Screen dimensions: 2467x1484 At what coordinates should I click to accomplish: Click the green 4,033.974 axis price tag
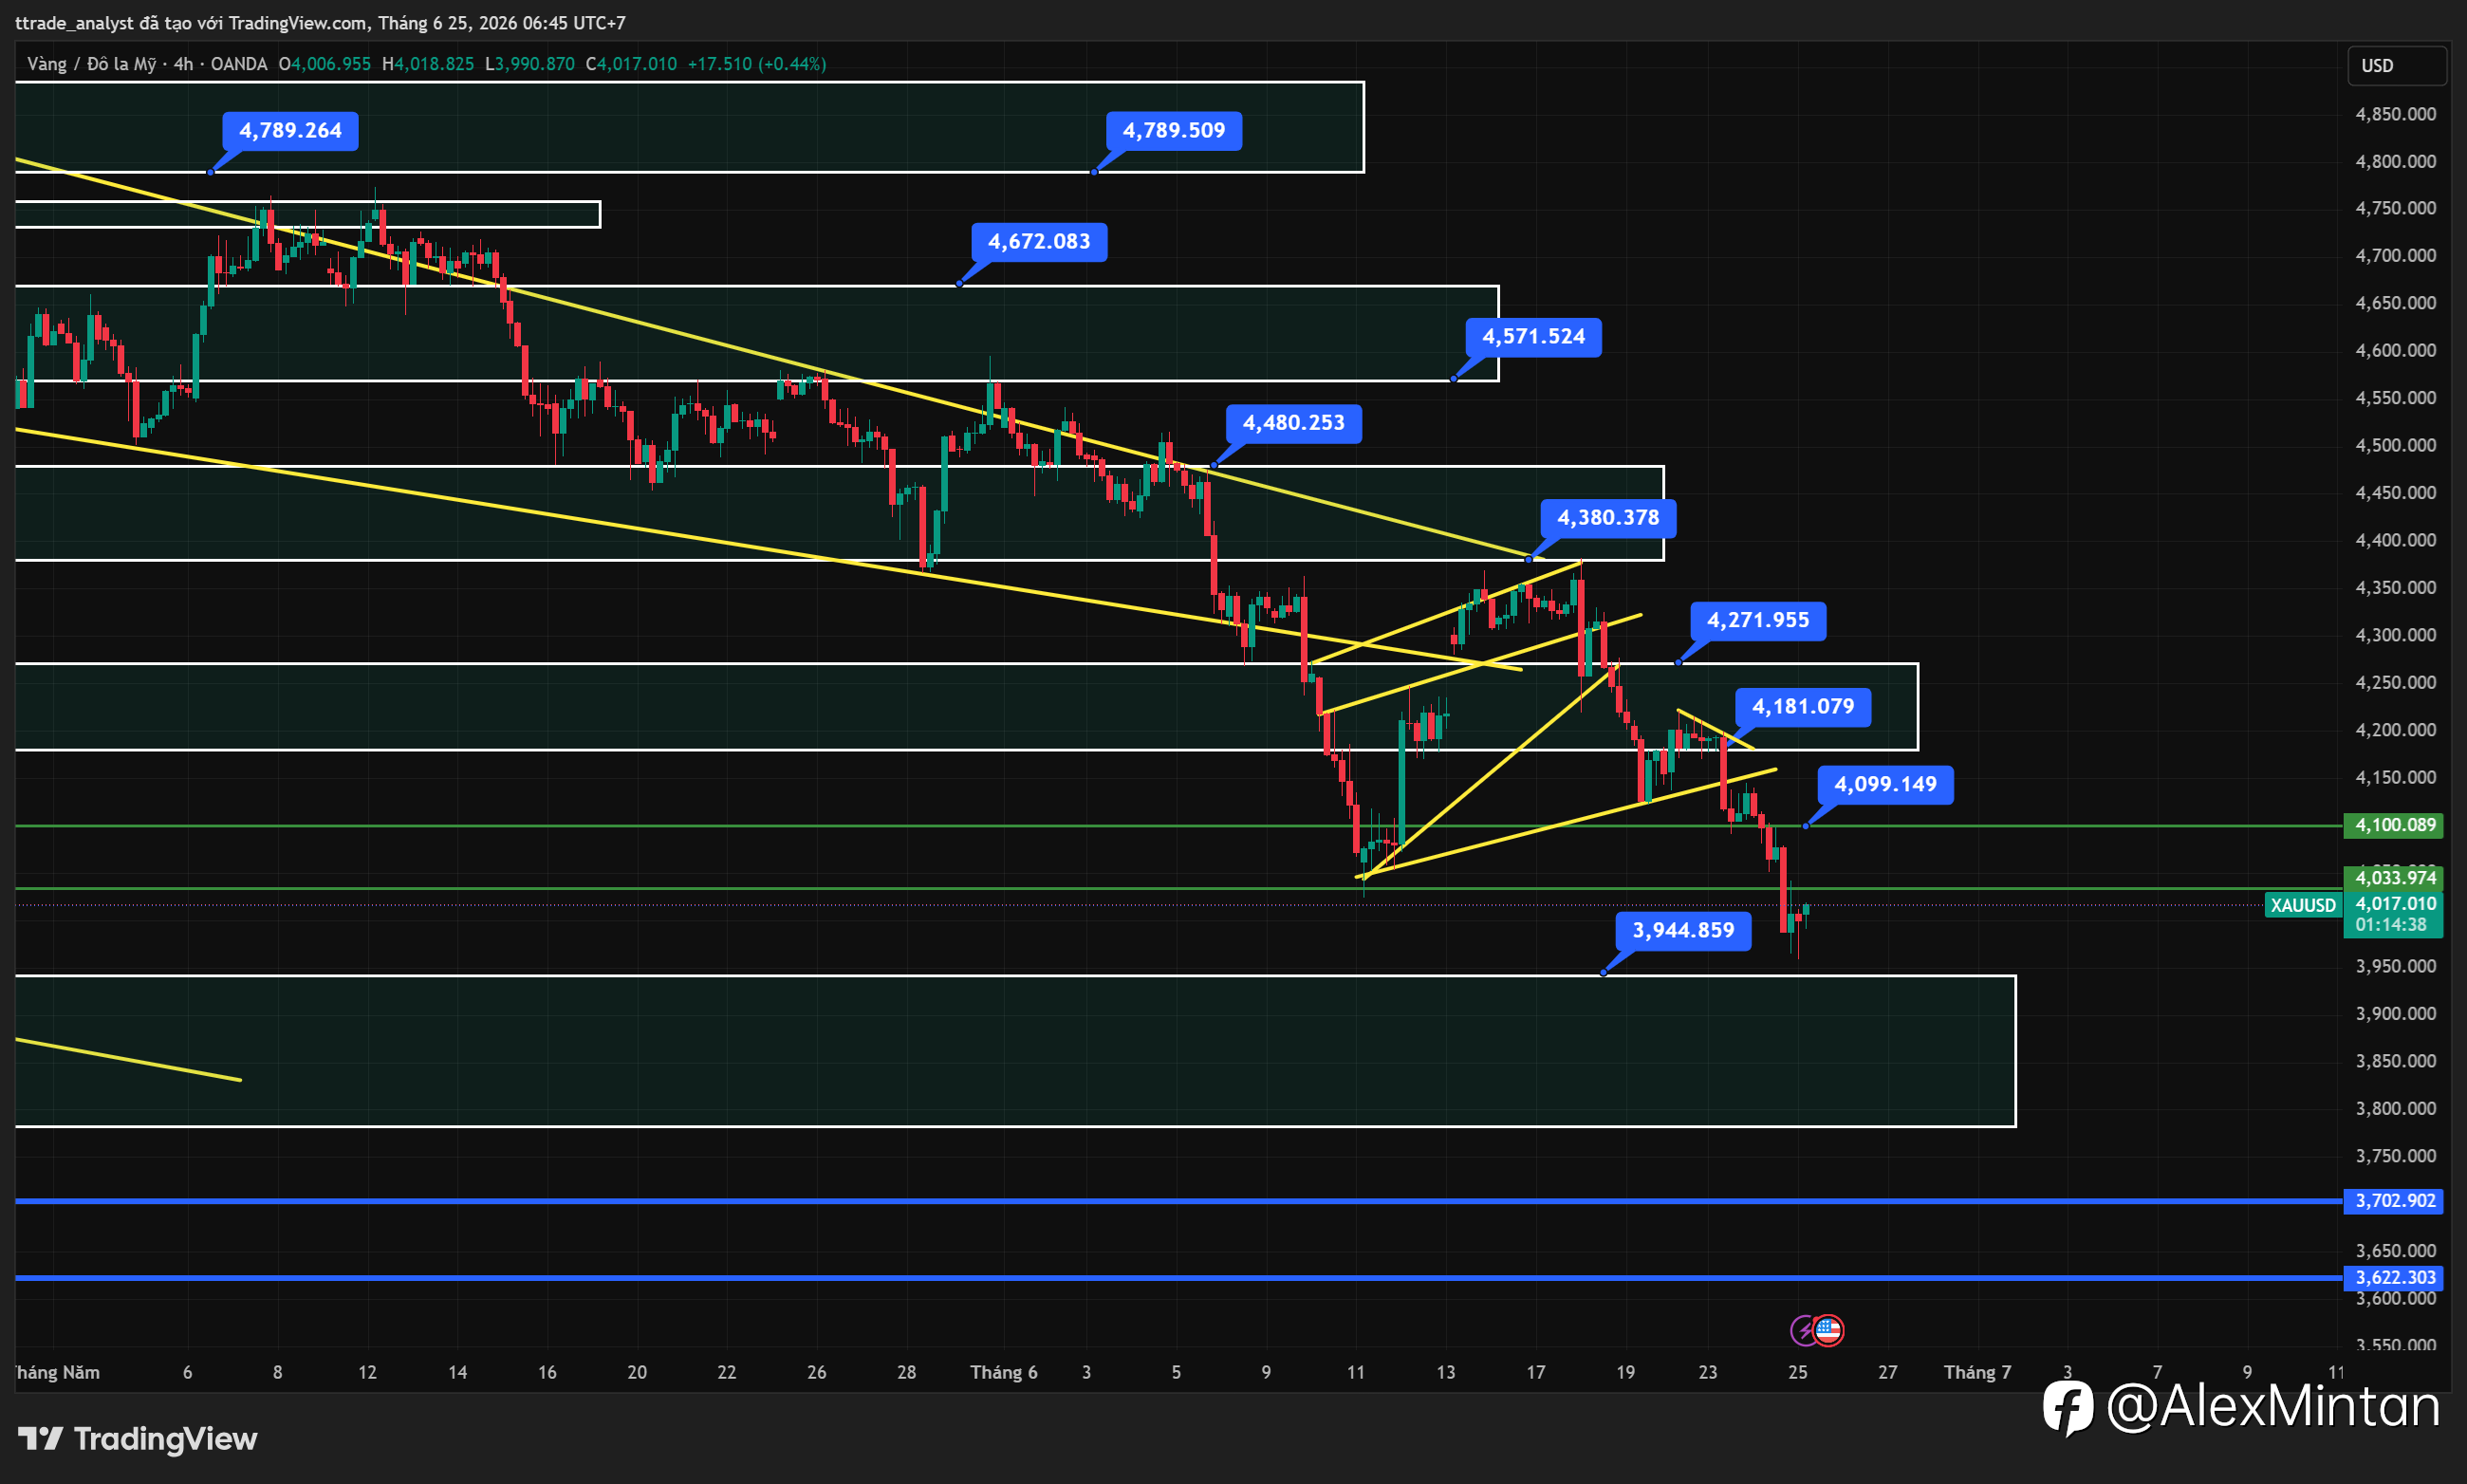pos(2393,878)
